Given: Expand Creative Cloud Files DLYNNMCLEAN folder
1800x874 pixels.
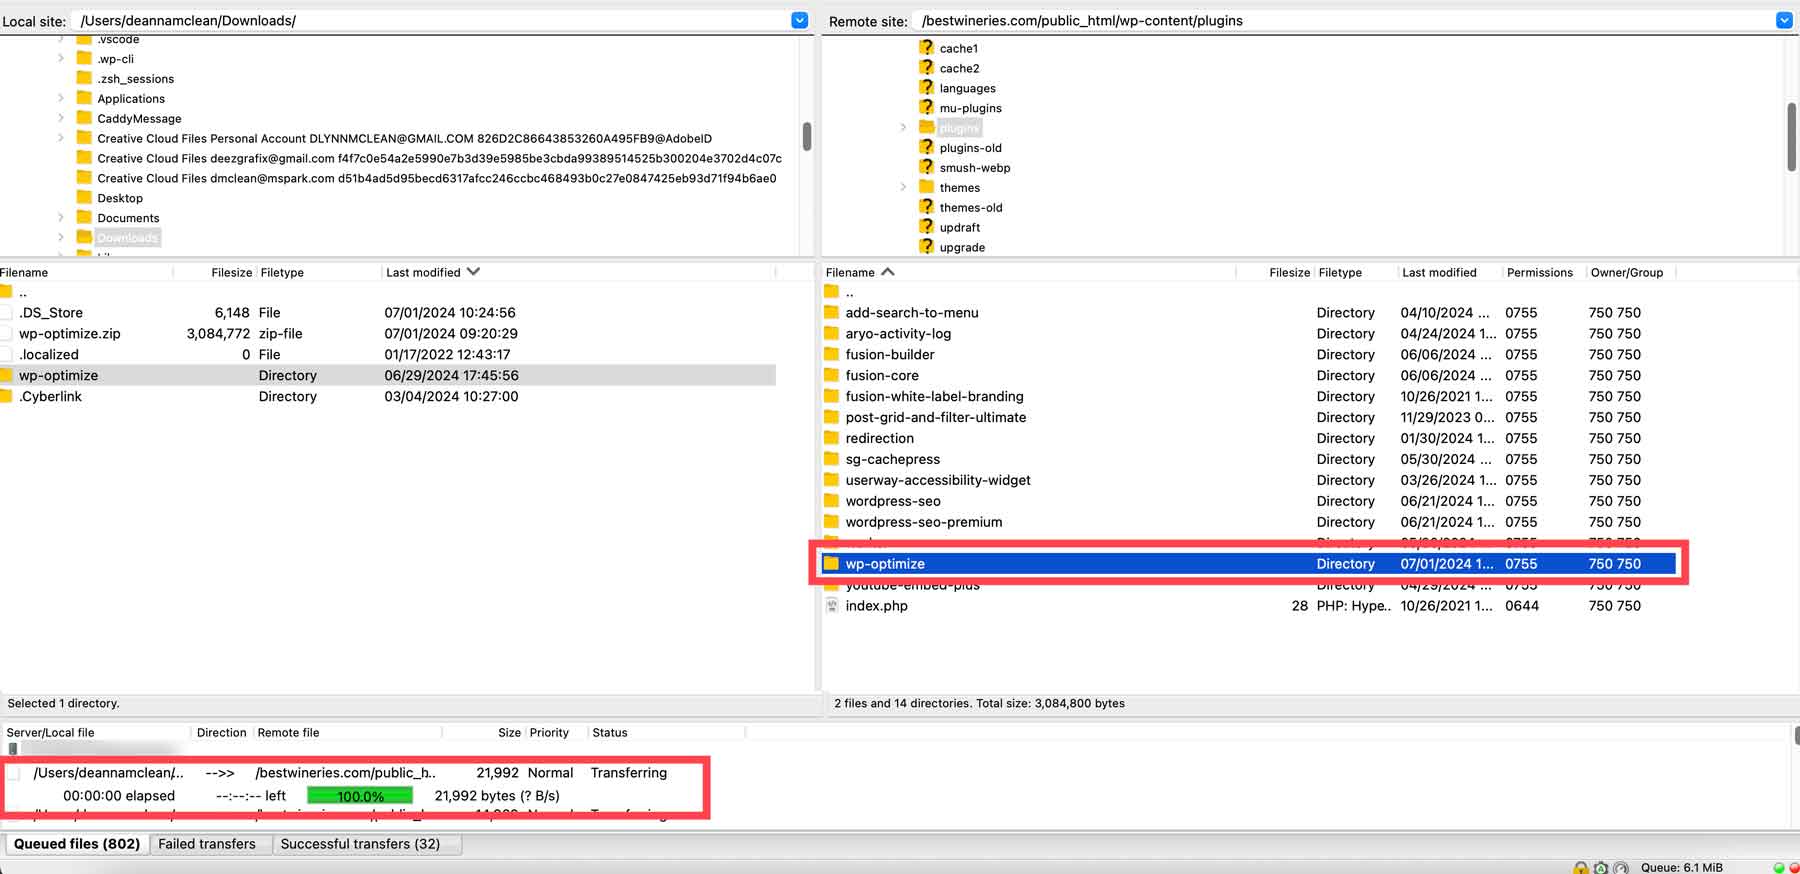Looking at the screenshot, I should click(x=61, y=138).
